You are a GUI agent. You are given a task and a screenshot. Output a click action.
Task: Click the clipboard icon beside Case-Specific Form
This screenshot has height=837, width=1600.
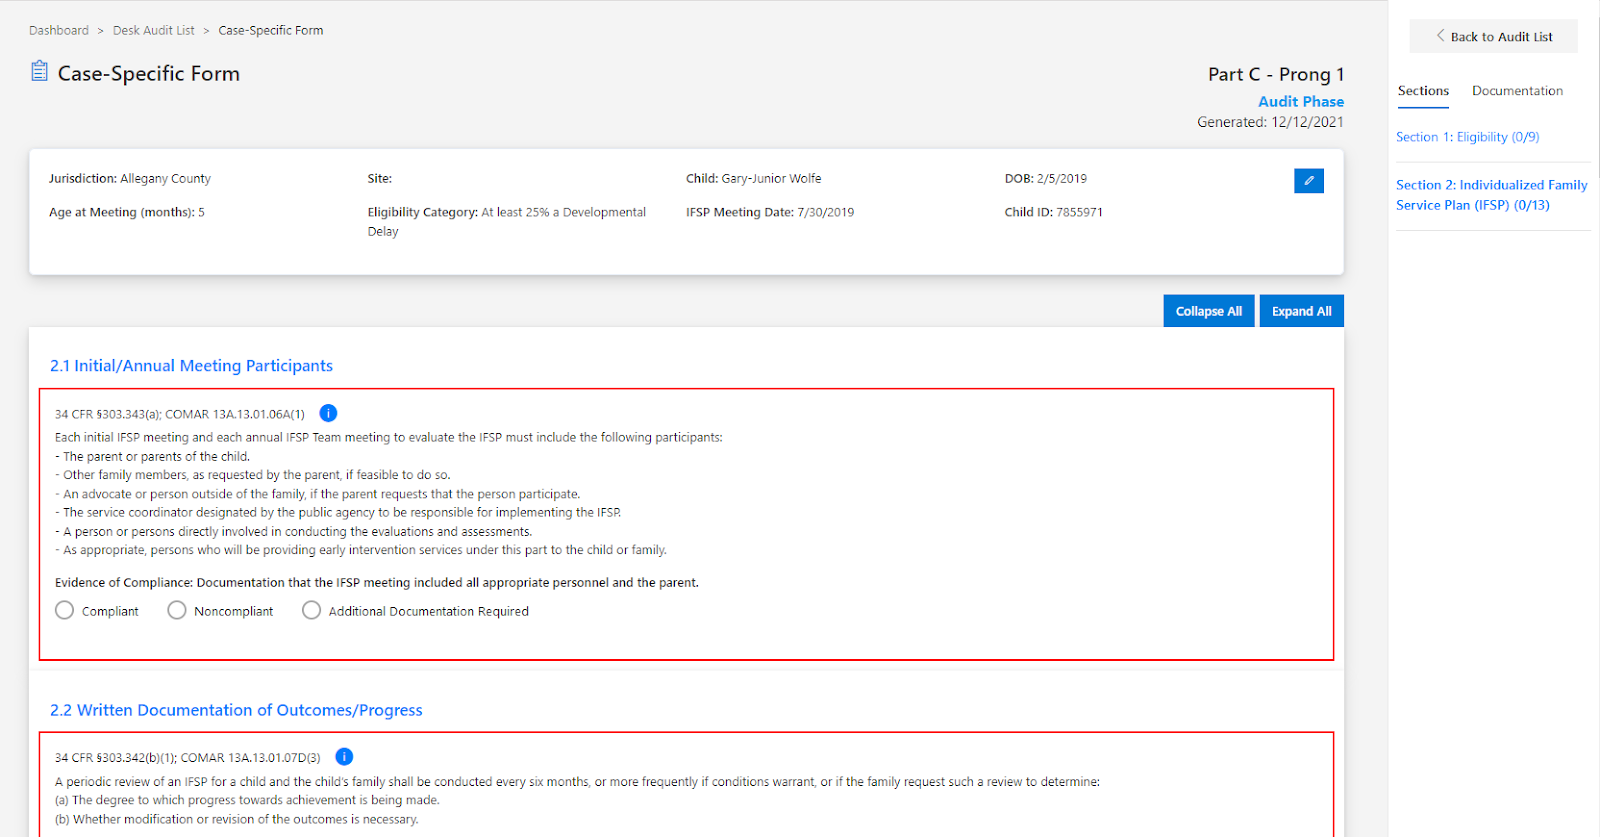39,71
